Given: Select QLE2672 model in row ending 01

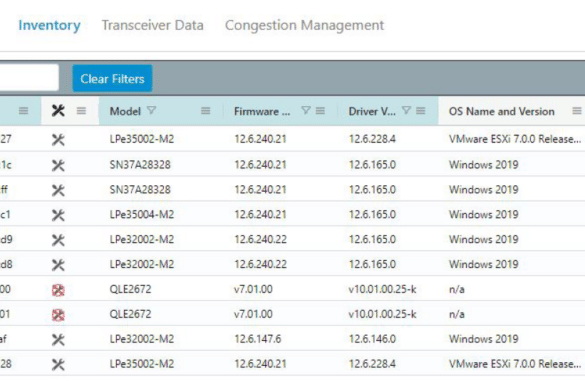Looking at the screenshot, I should tap(130, 314).
